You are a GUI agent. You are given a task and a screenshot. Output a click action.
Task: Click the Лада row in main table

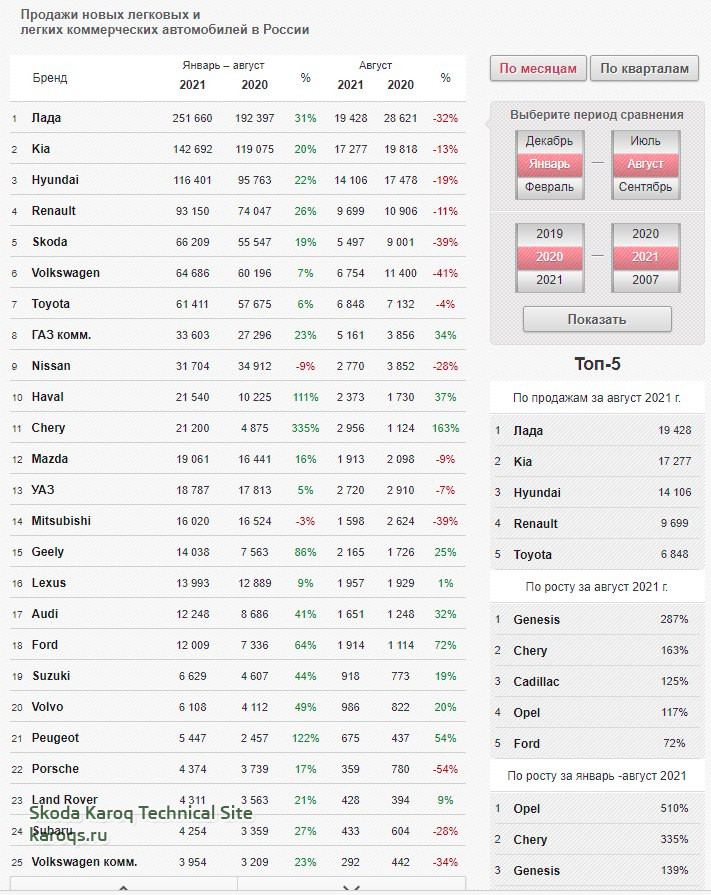238,118
